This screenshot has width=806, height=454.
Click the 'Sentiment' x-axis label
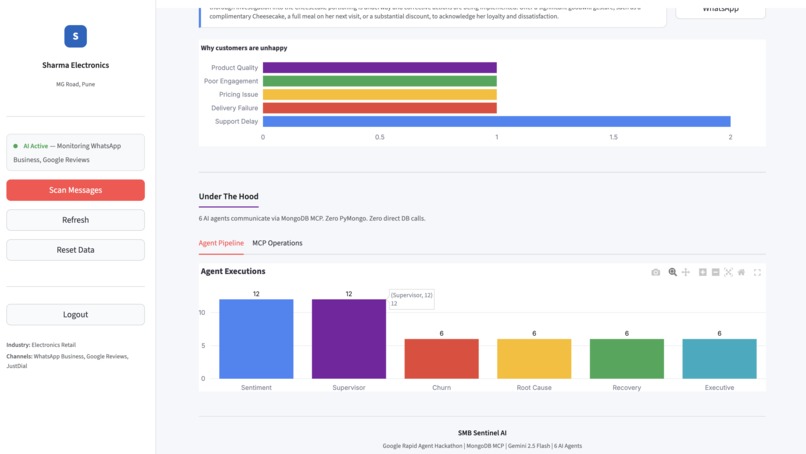[256, 388]
